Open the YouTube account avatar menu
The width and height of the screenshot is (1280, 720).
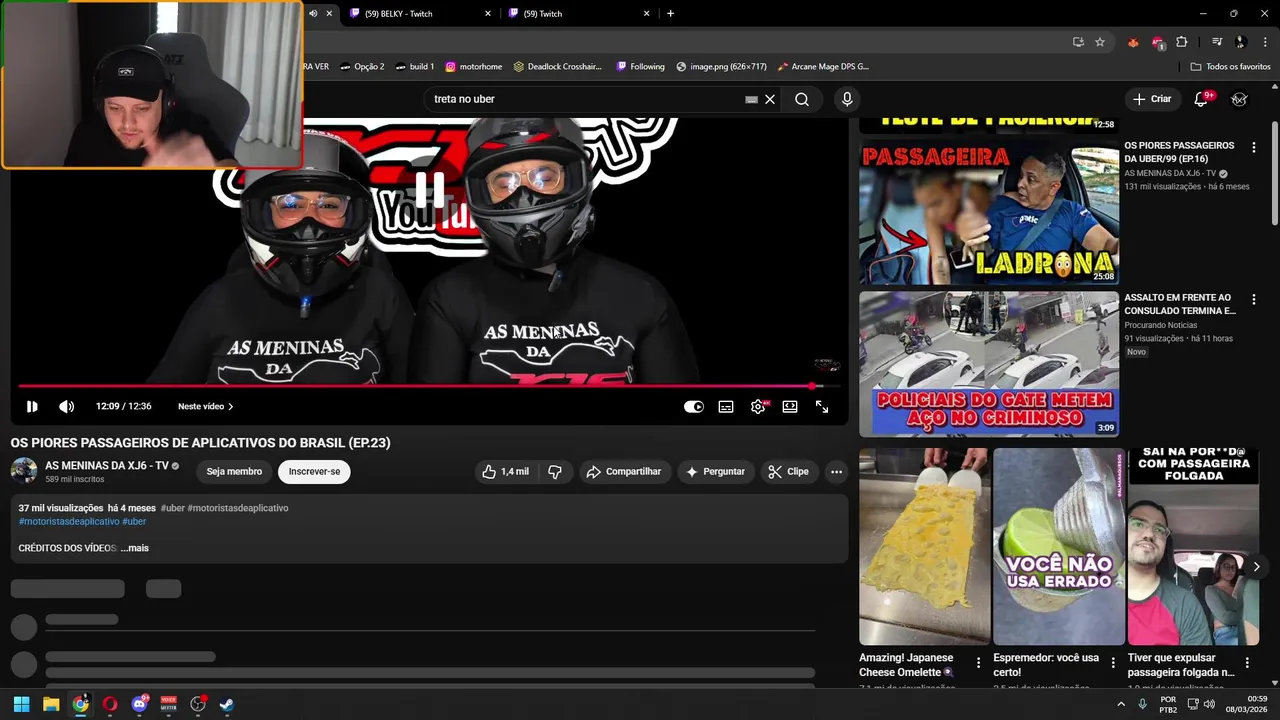pos(1239,99)
